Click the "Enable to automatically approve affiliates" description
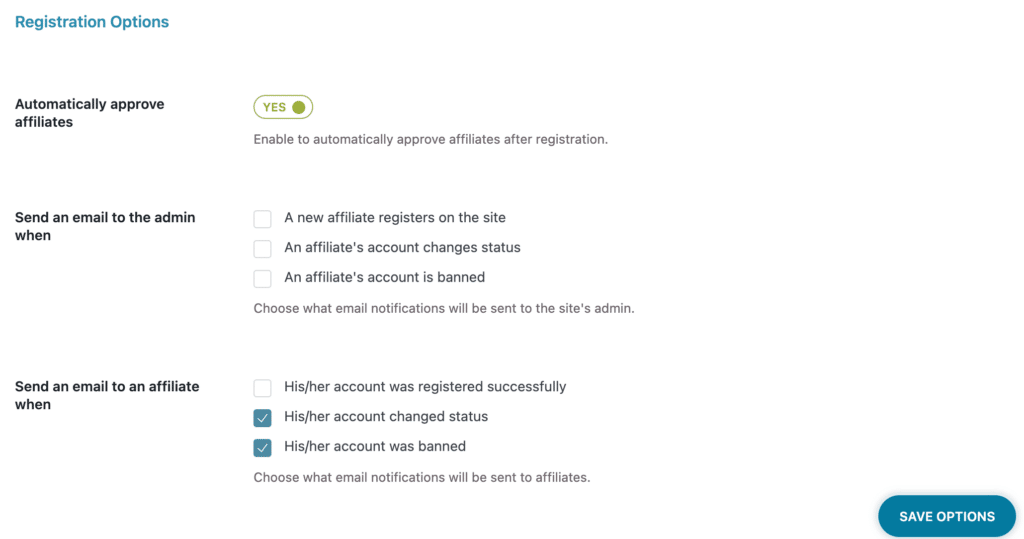This screenshot has width=1024, height=539. pyautogui.click(x=430, y=139)
